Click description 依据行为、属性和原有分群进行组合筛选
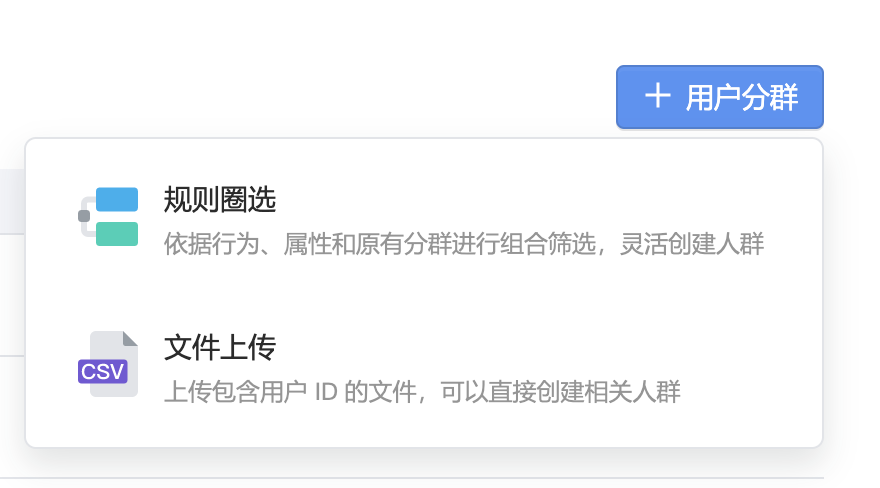This screenshot has width=880, height=488. (x=380, y=244)
